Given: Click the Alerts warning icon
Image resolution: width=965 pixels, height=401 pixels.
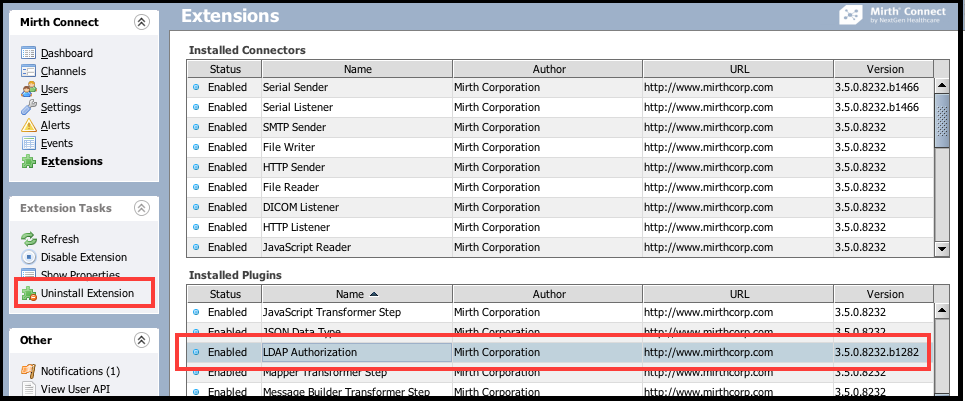Looking at the screenshot, I should (x=29, y=125).
